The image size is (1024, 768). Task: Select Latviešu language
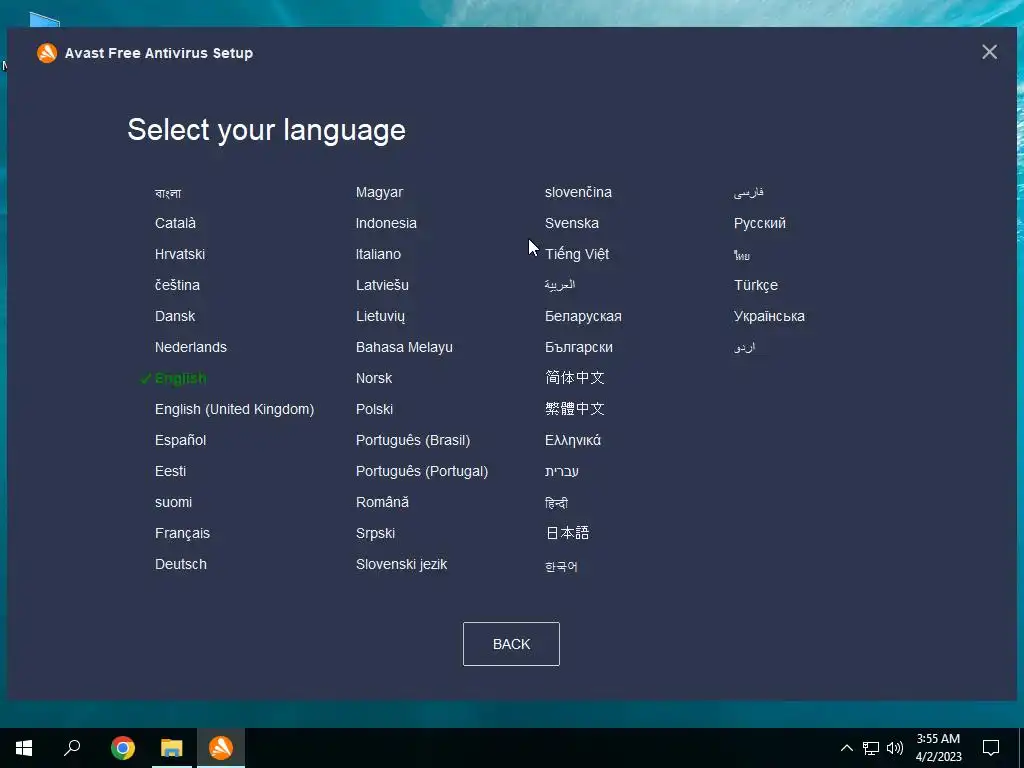tap(382, 285)
